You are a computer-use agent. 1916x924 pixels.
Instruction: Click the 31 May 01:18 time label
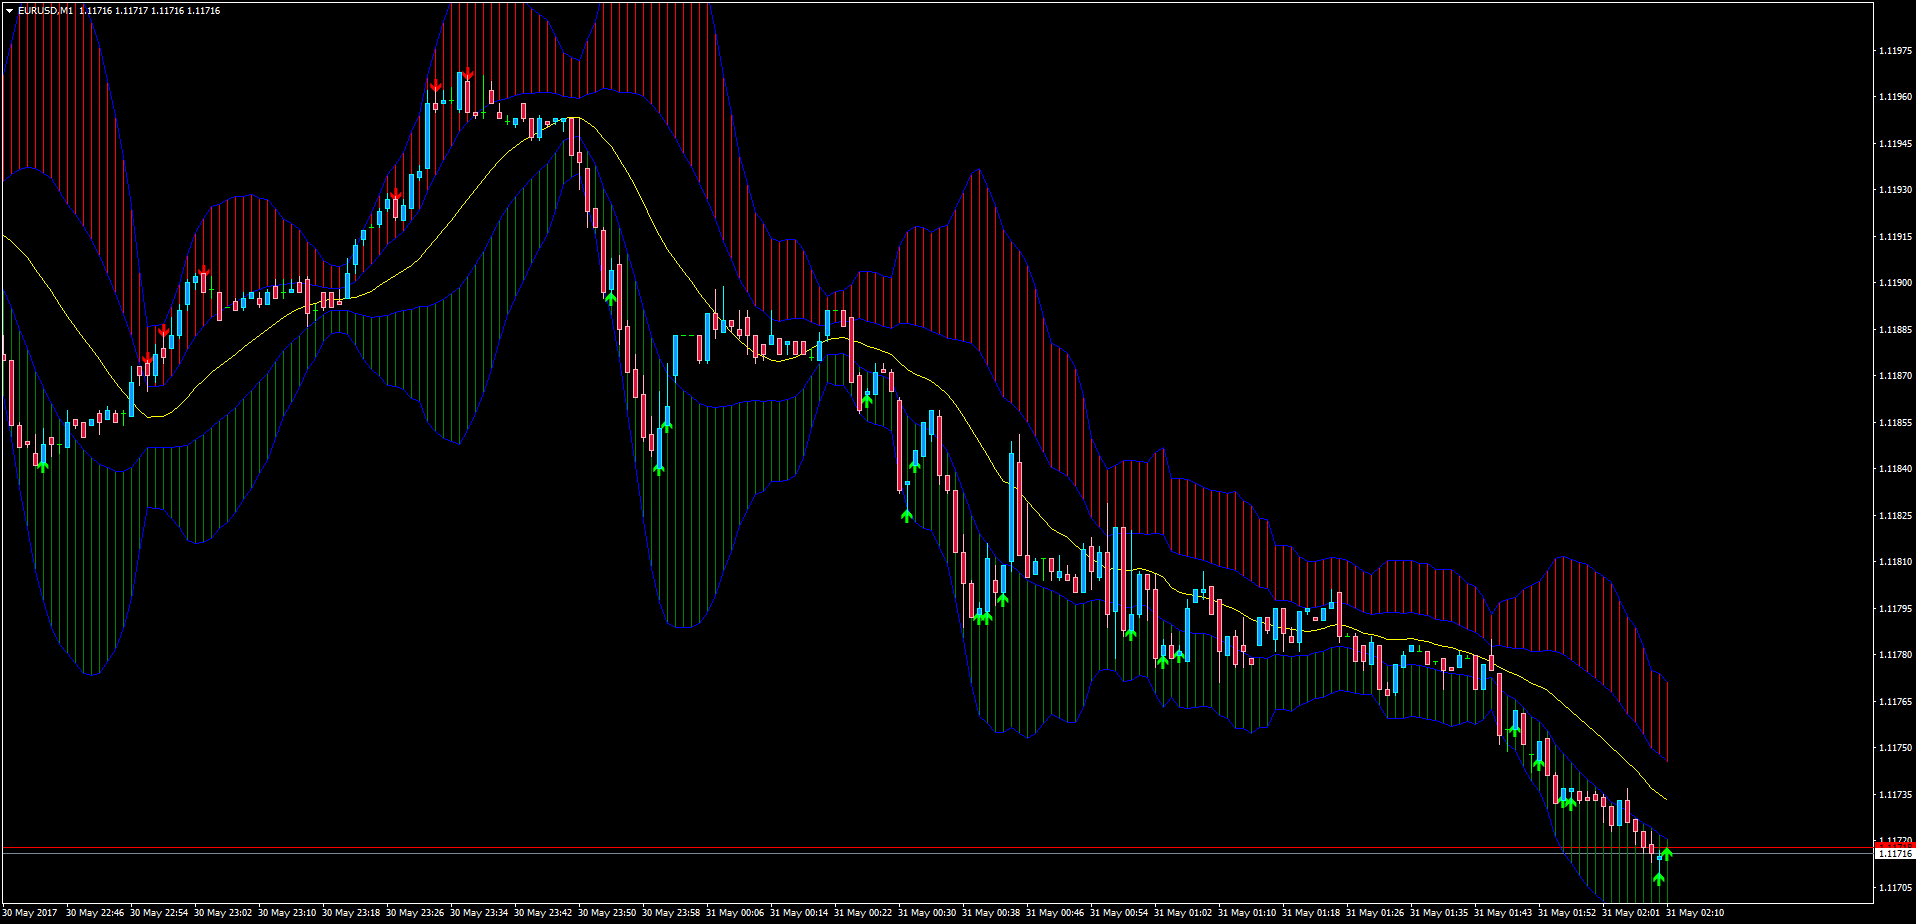click(1311, 912)
